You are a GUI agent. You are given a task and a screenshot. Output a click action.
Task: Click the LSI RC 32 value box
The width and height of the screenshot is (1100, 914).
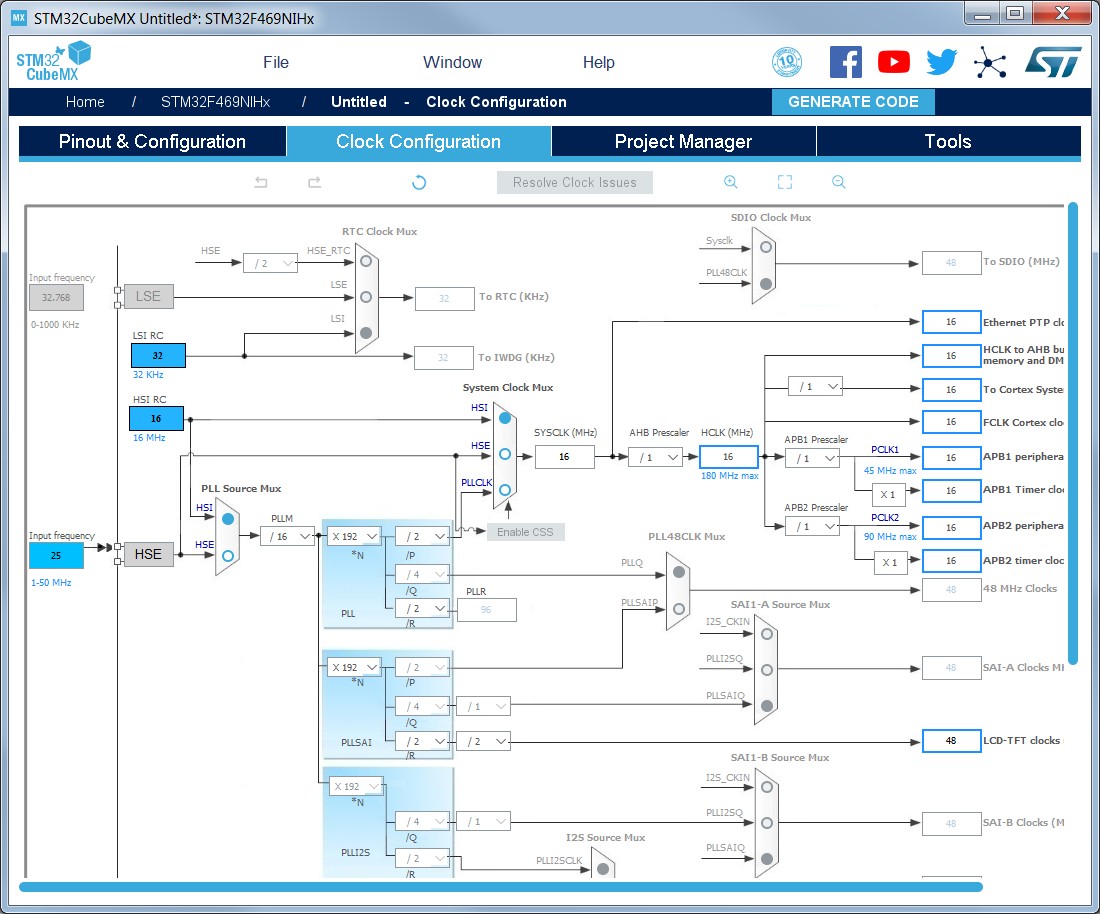[159, 356]
